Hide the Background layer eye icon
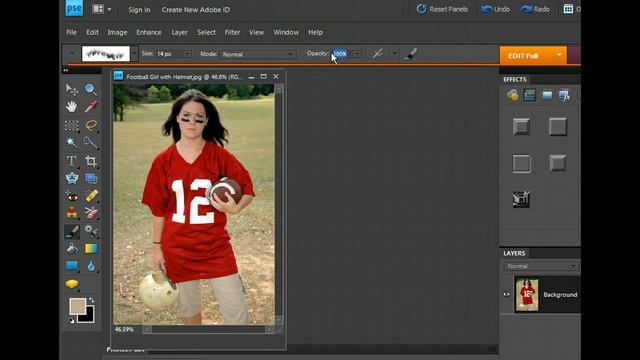Screen dimensions: 640x360 [x=506, y=294]
